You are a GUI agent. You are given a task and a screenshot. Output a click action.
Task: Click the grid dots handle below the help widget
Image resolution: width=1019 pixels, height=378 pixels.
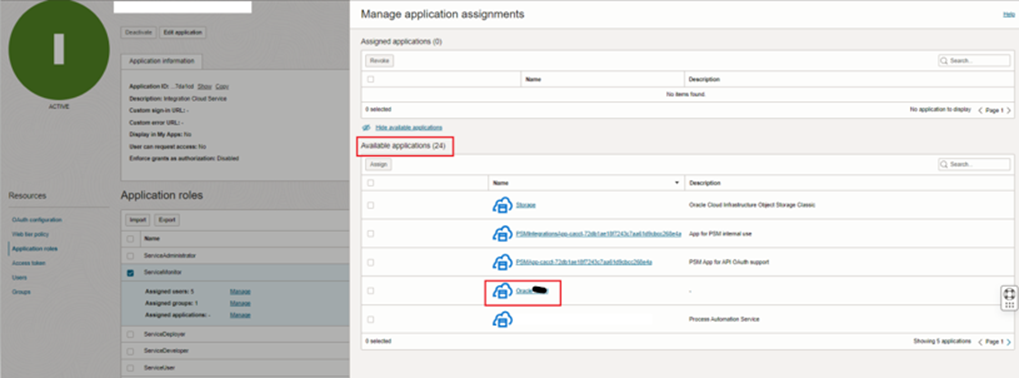click(1009, 305)
